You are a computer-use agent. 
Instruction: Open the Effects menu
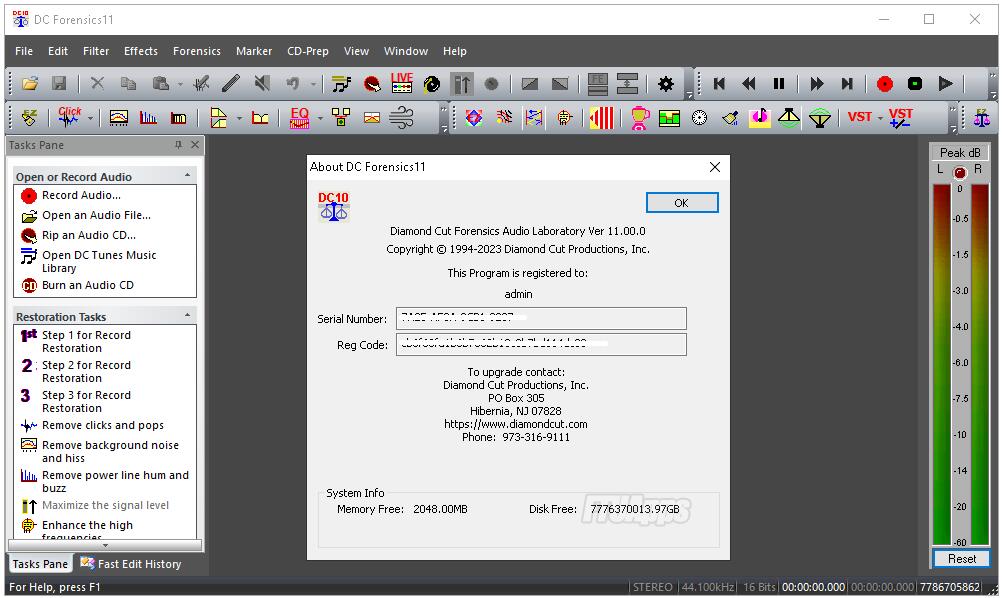tap(141, 51)
